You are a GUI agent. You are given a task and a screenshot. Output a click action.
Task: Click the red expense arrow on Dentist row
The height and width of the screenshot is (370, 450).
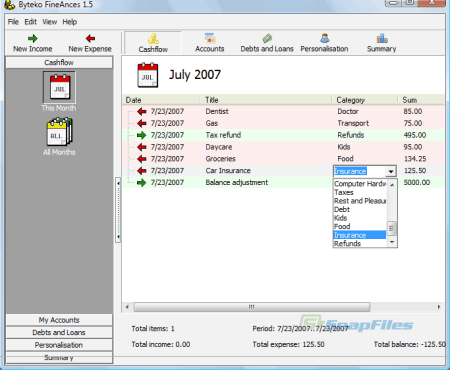pos(142,111)
